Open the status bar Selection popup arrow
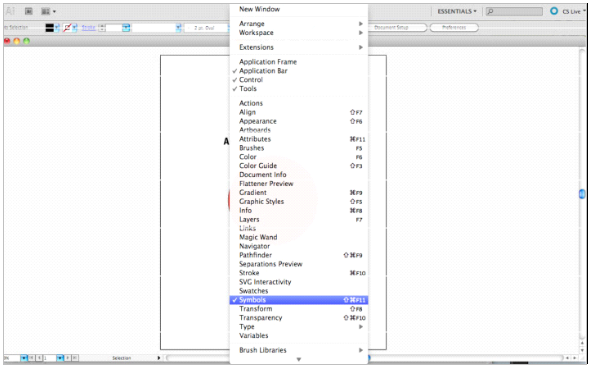The width and height of the screenshot is (590, 367). [159, 358]
